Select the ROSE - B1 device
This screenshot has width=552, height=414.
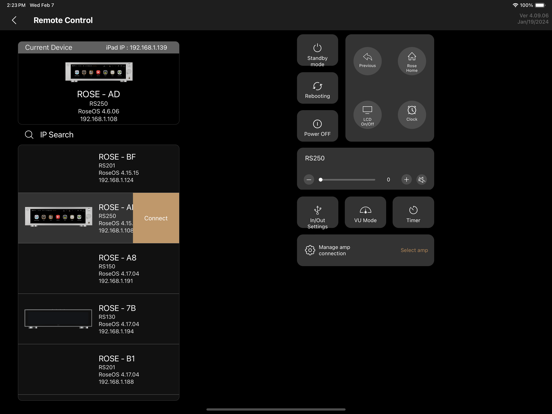99,369
